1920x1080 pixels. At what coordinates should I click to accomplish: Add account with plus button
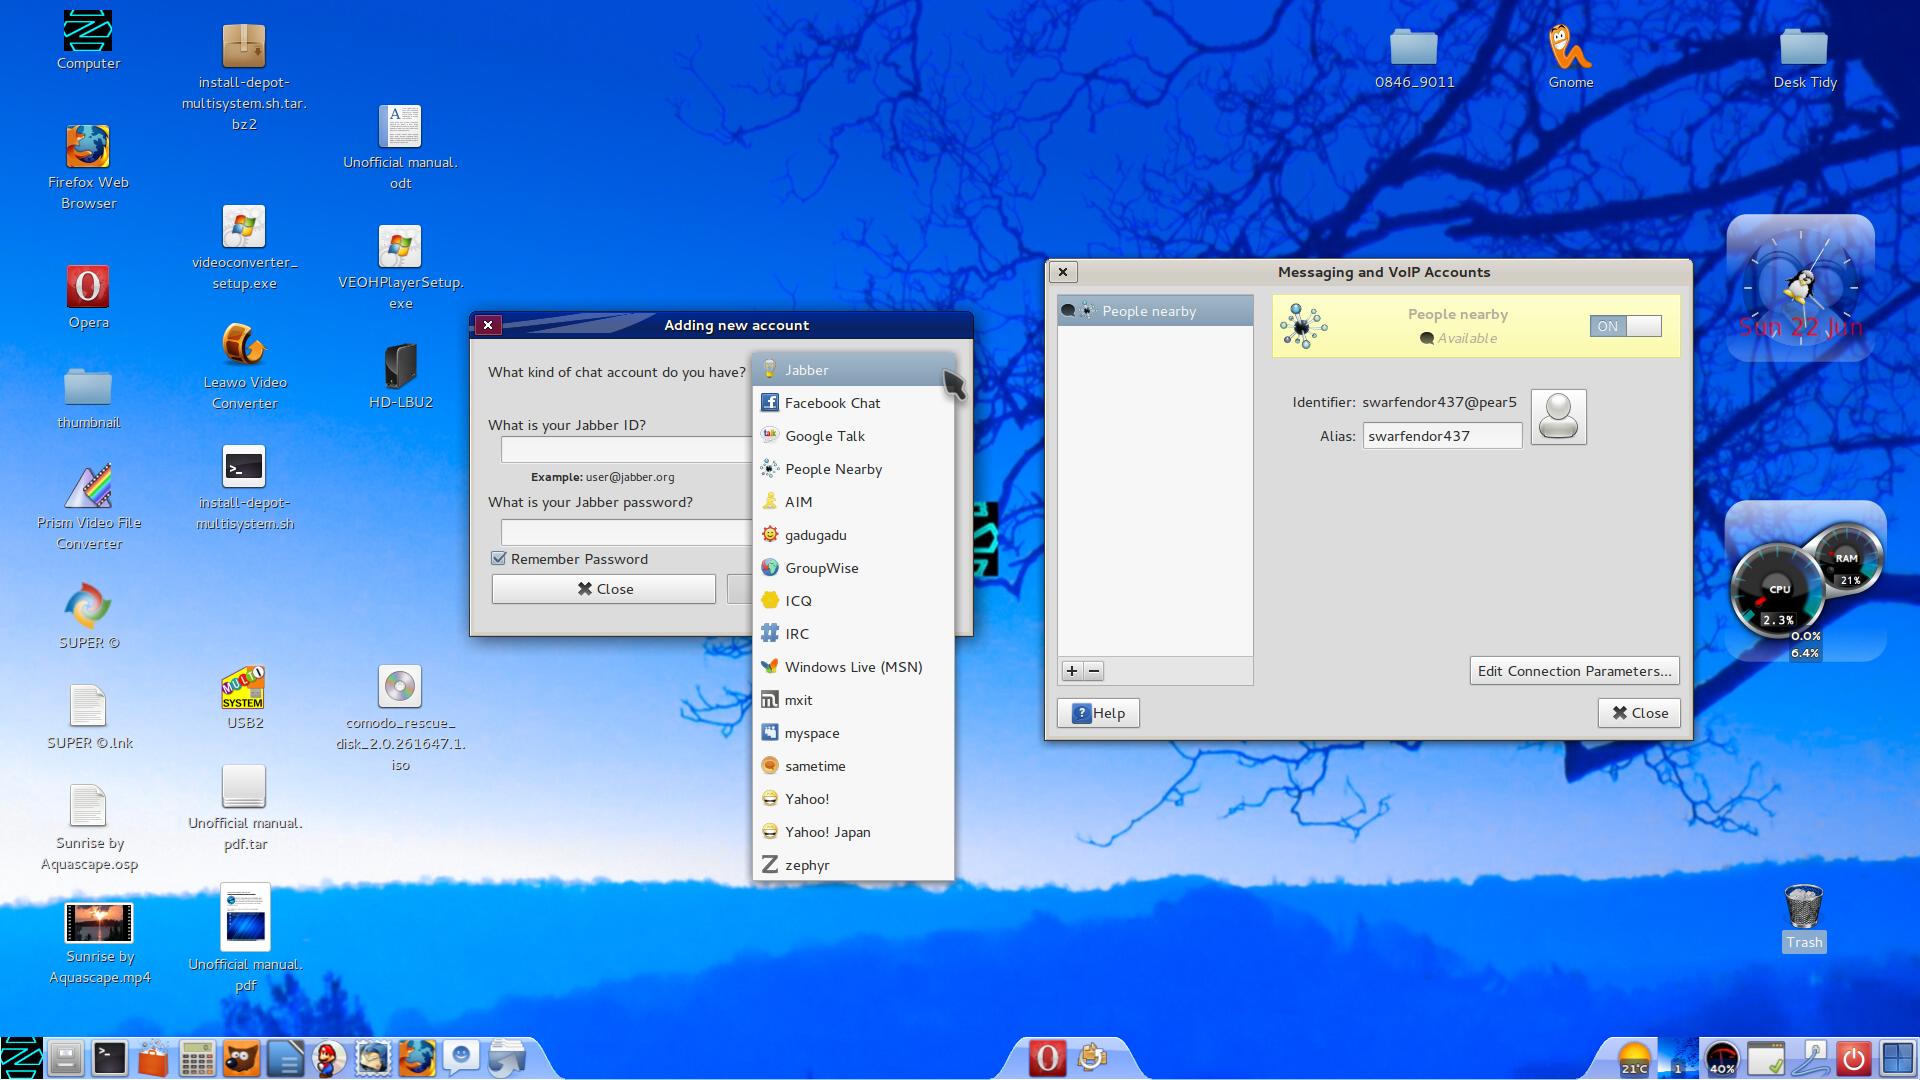coord(1072,671)
